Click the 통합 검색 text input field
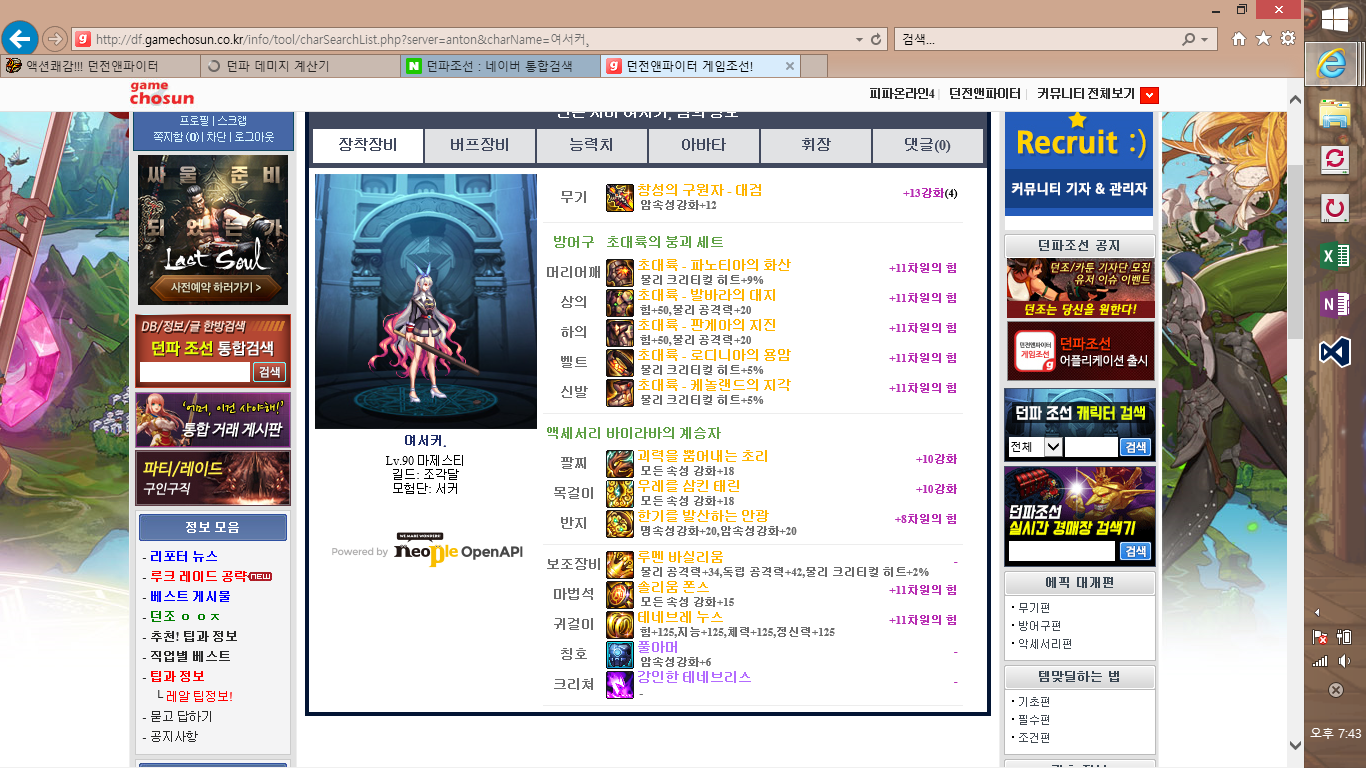 pyautogui.click(x=194, y=372)
